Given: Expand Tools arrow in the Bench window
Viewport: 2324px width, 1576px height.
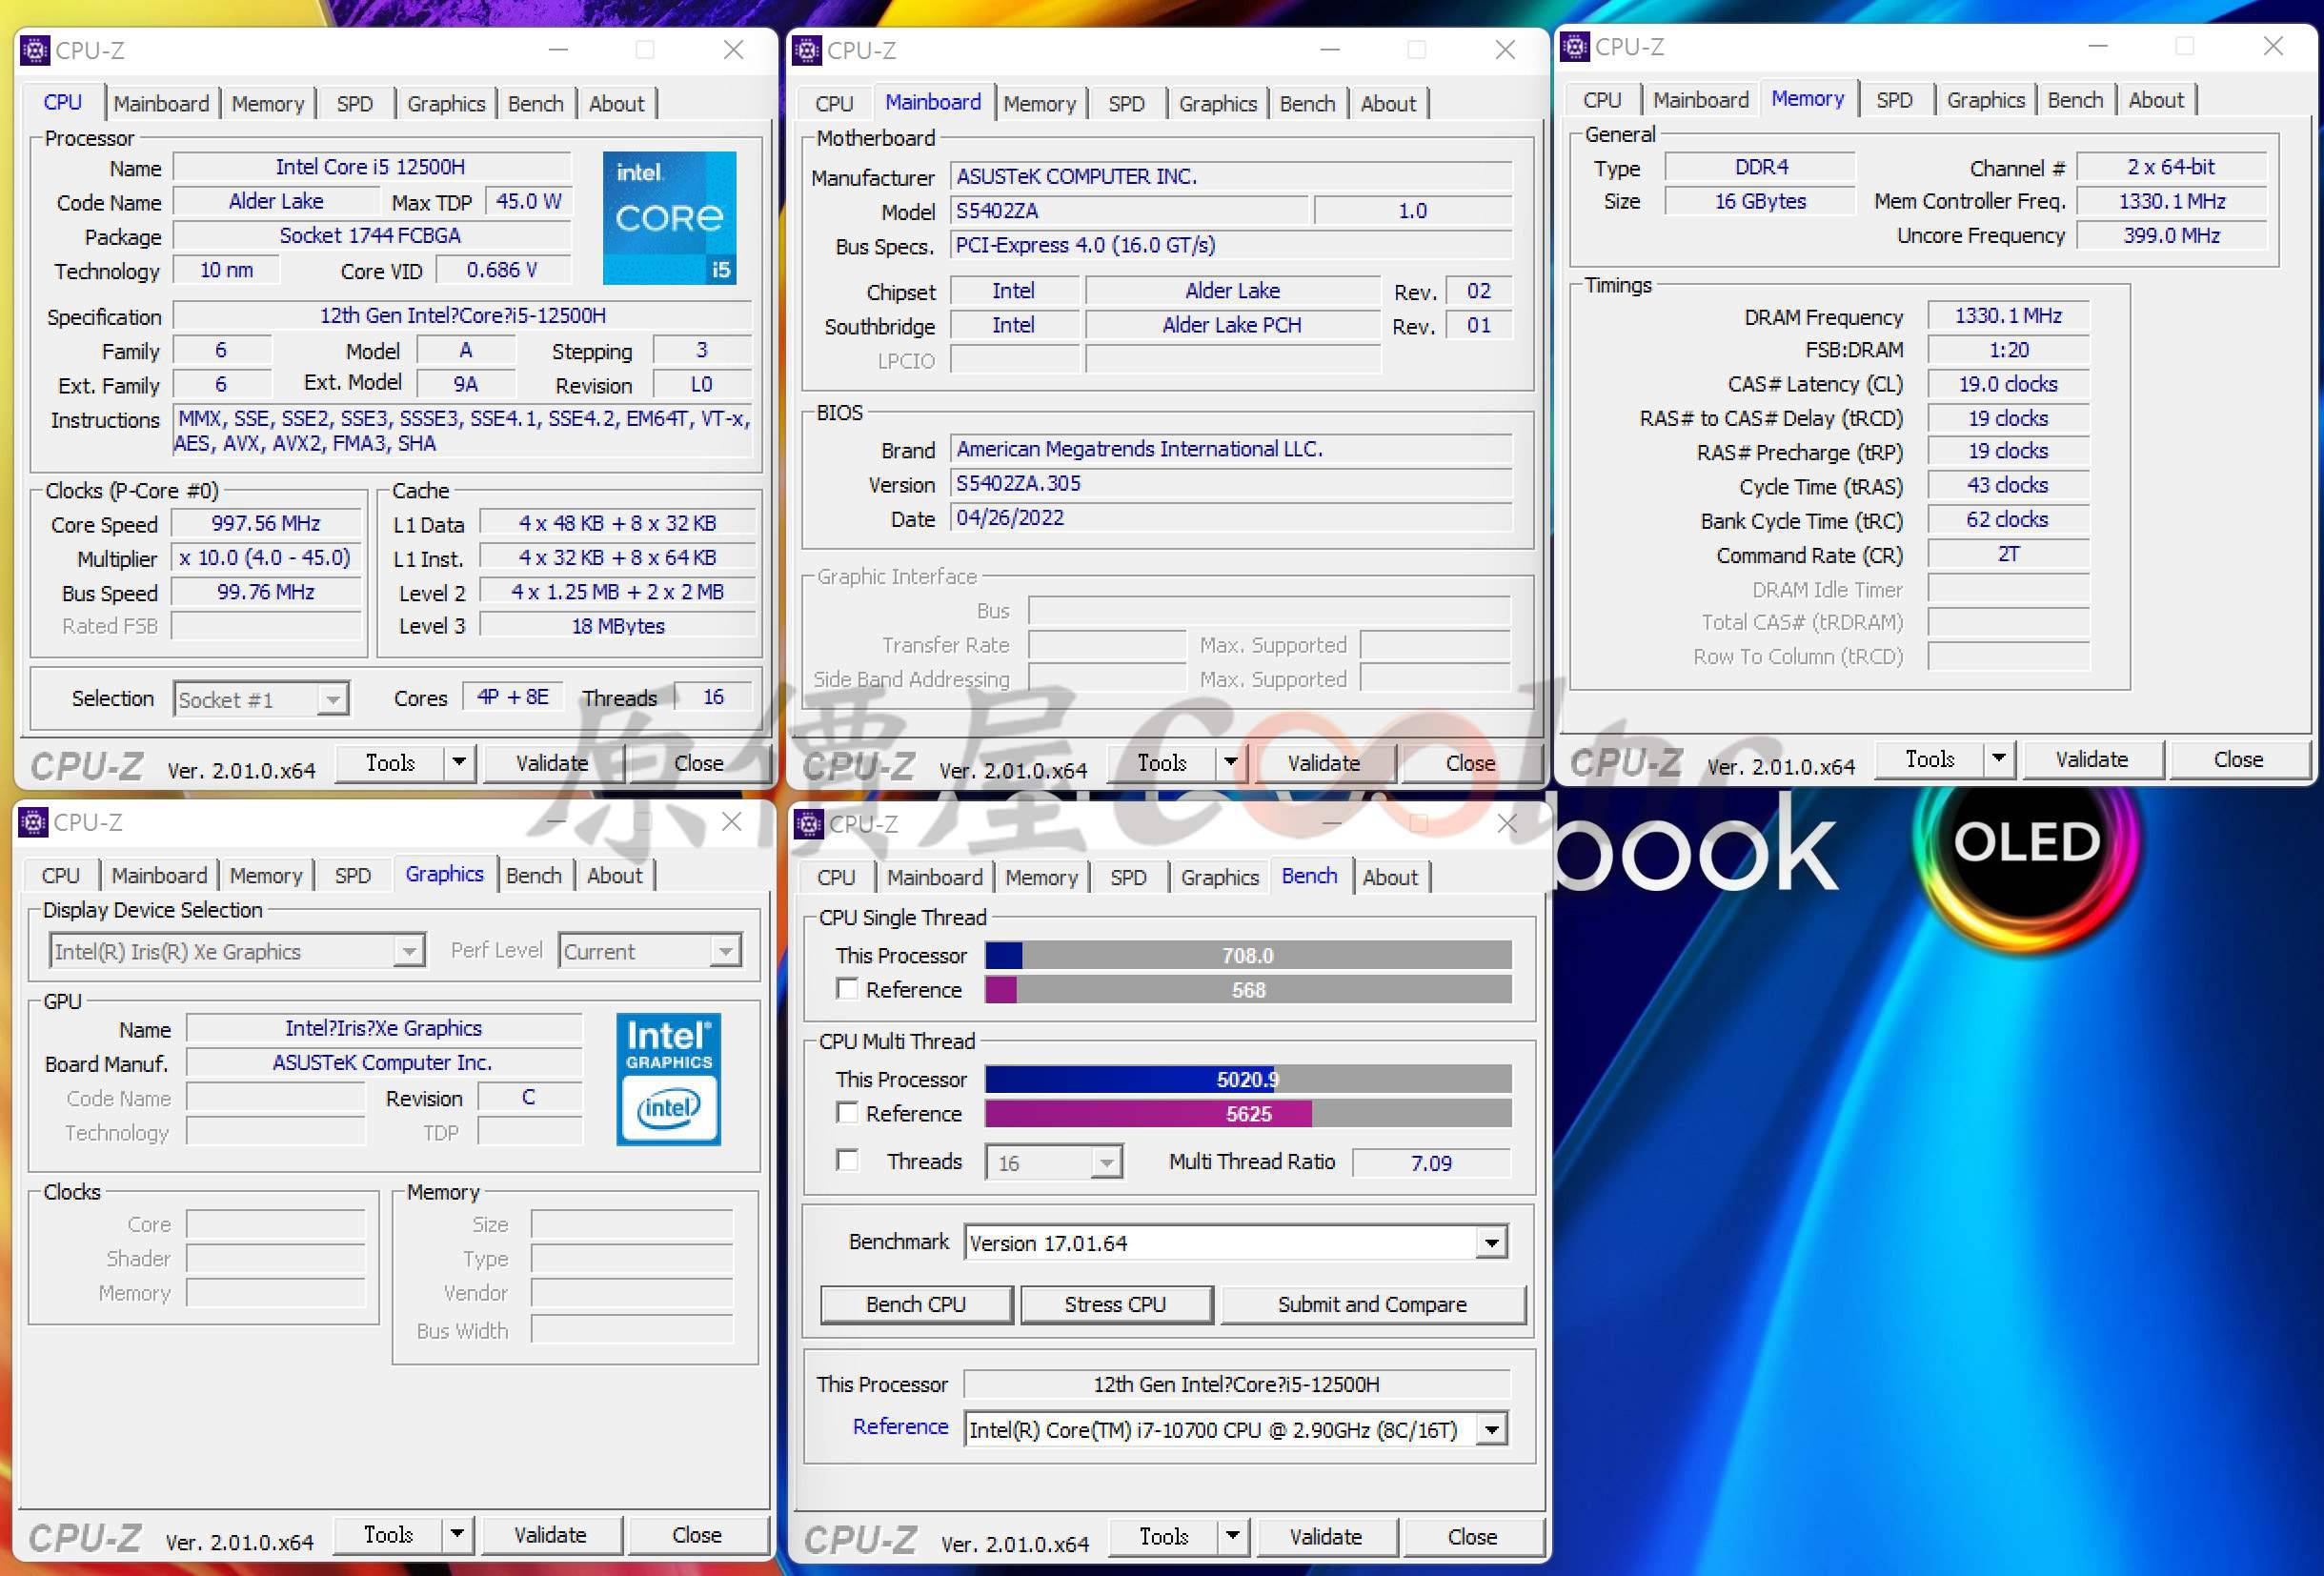Looking at the screenshot, I should pyautogui.click(x=1233, y=1537).
